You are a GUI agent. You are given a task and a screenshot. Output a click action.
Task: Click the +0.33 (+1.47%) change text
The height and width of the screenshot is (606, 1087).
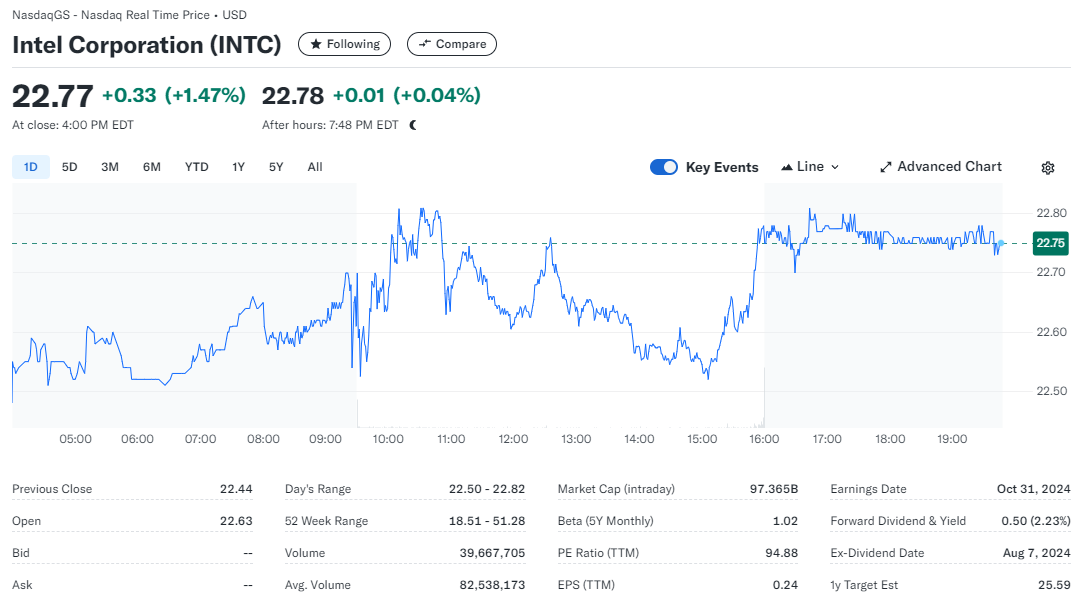pos(174,95)
